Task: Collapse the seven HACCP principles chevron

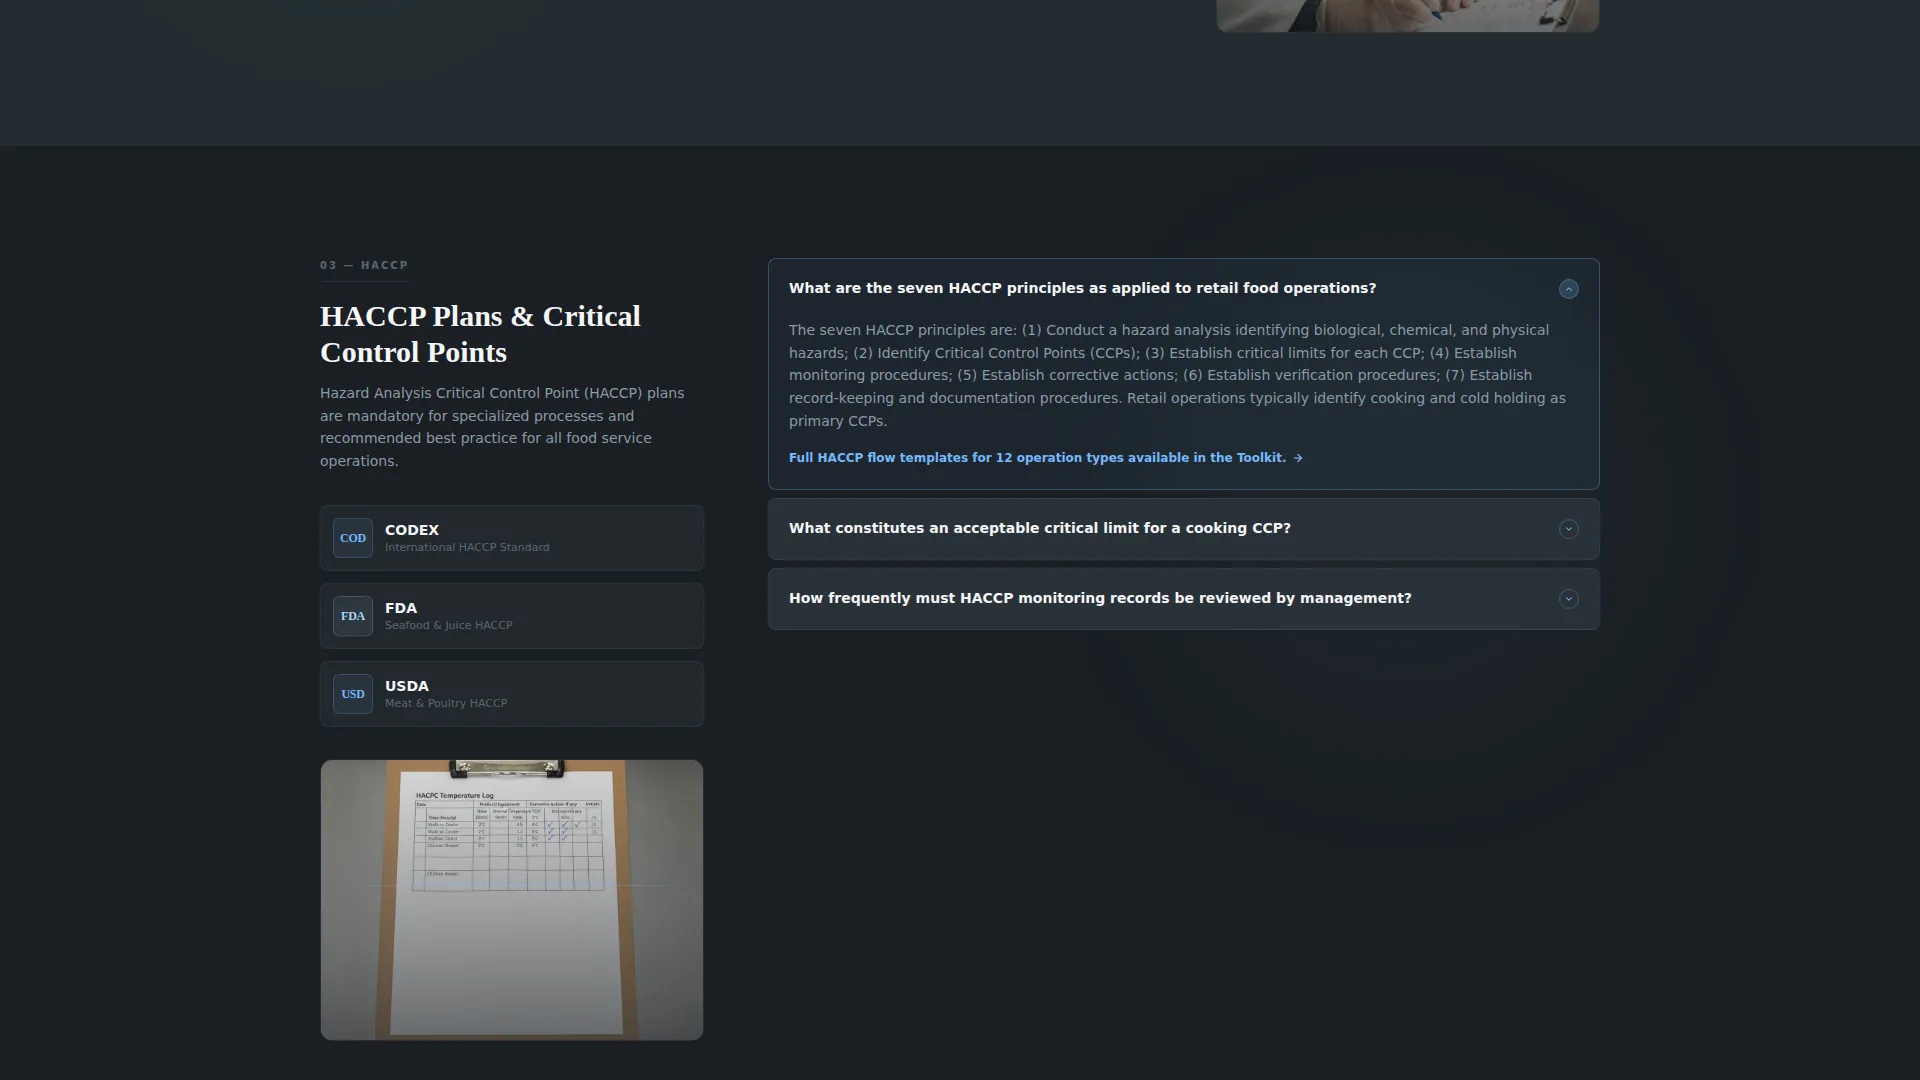Action: click(1568, 289)
